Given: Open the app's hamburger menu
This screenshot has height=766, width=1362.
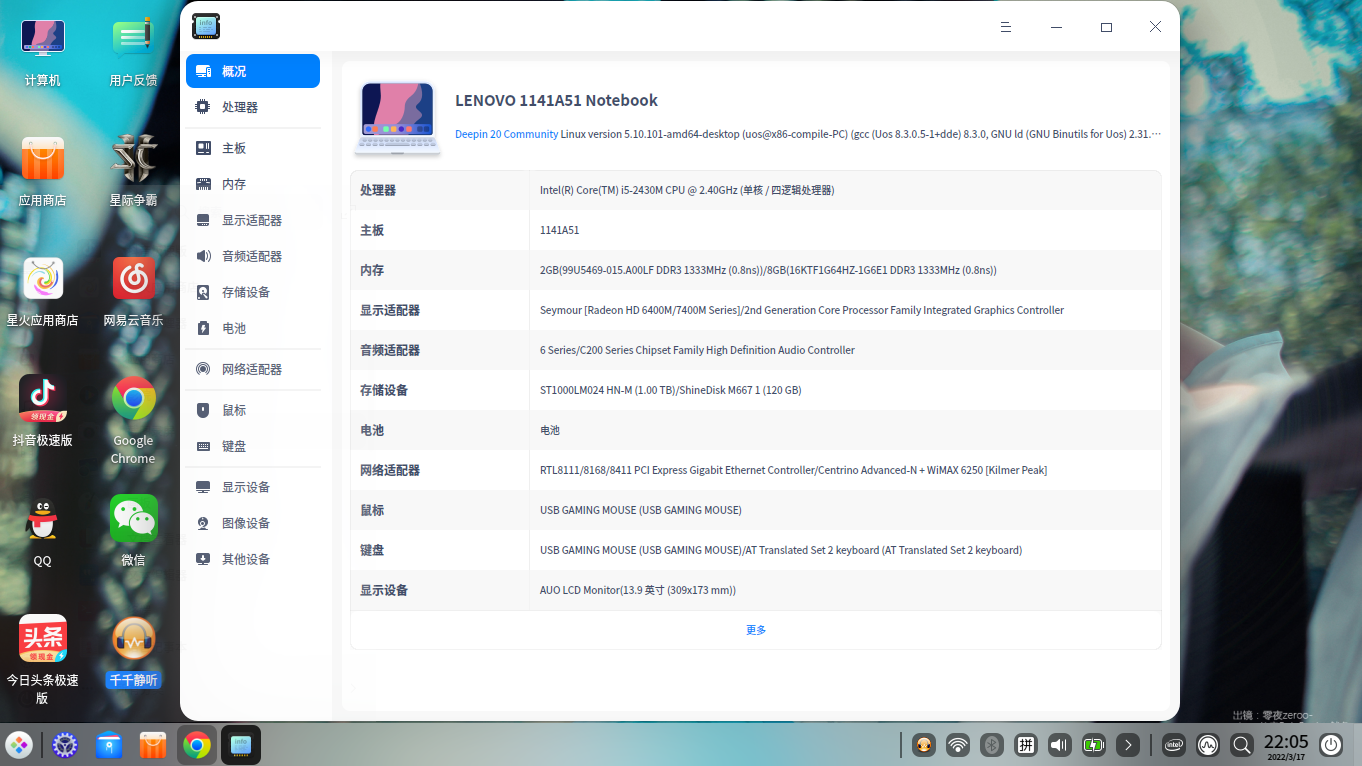Looking at the screenshot, I should click(x=1006, y=27).
